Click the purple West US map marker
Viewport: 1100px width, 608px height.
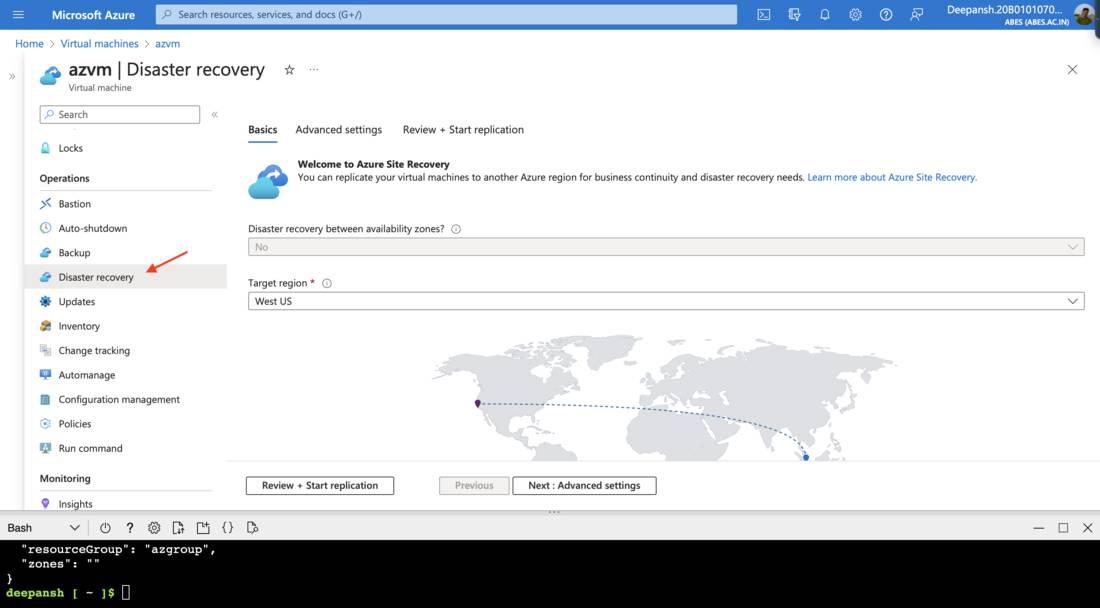tap(478, 403)
